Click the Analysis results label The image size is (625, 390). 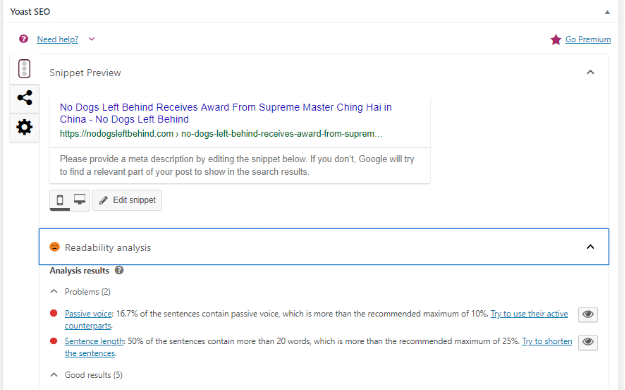[79, 271]
